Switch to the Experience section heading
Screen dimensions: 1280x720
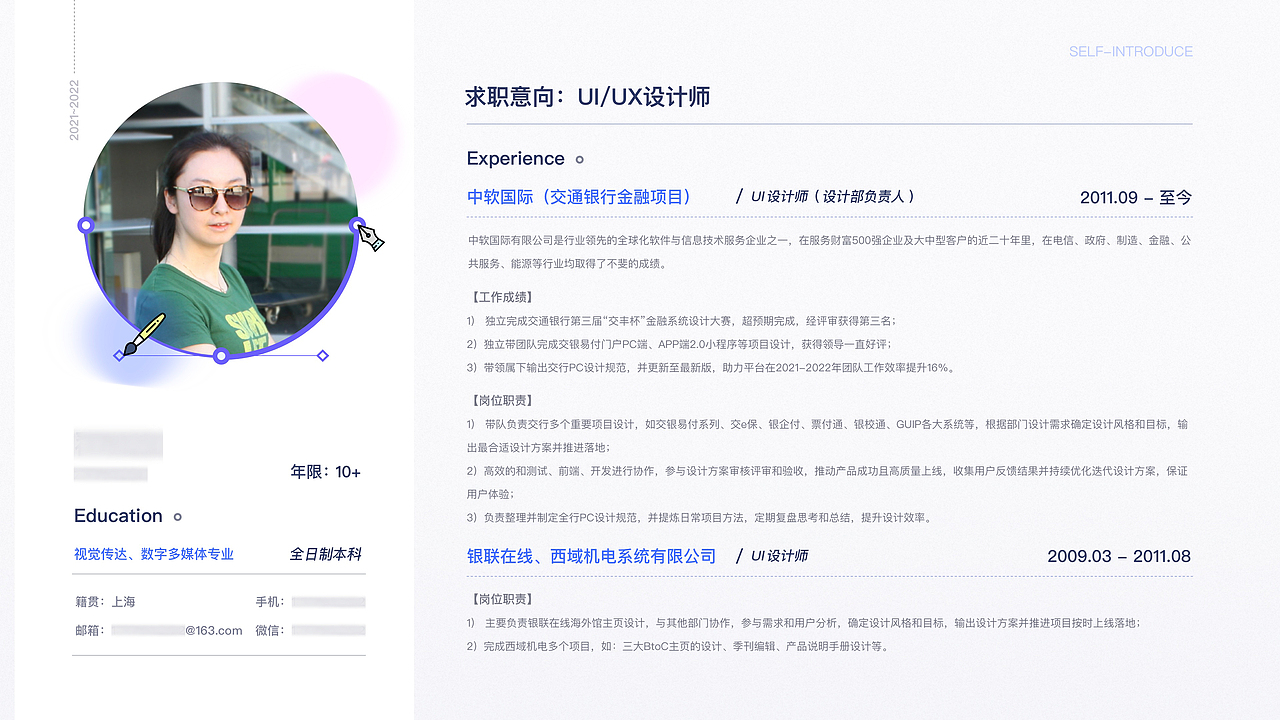pyautogui.click(x=515, y=158)
